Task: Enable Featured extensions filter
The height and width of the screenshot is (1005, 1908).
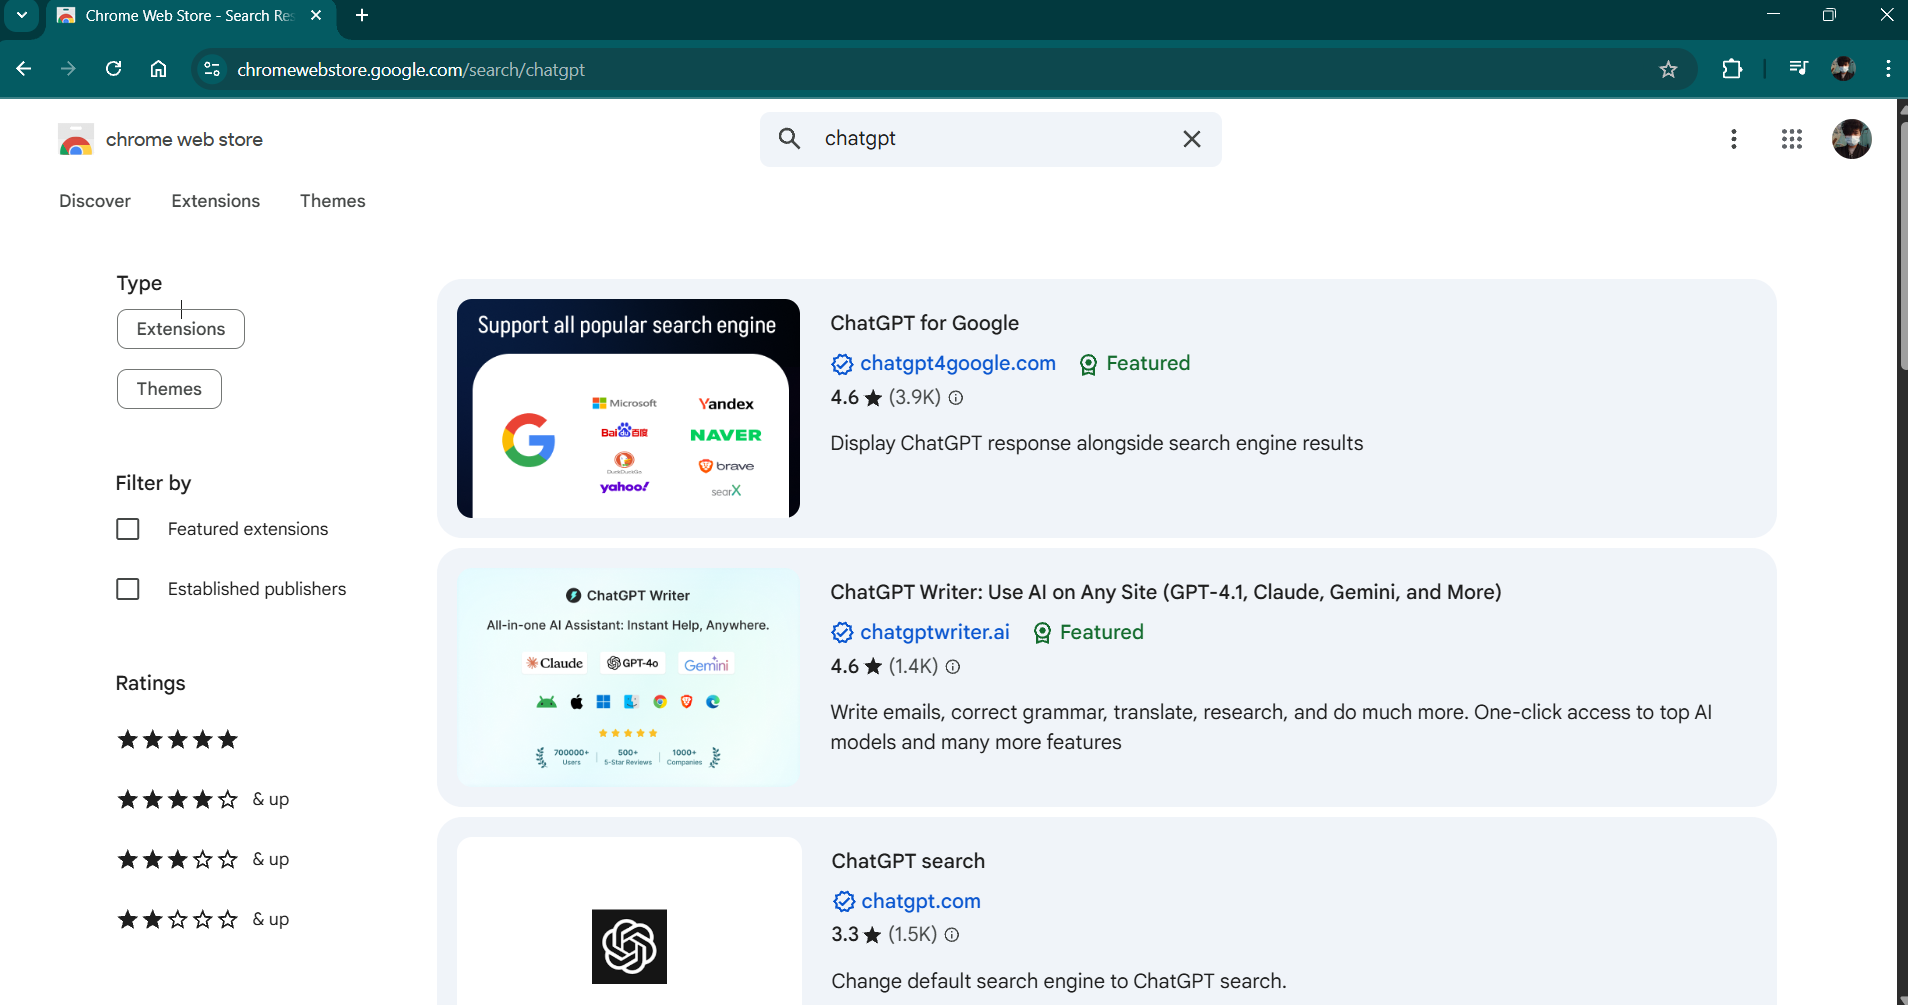Action: 128,529
